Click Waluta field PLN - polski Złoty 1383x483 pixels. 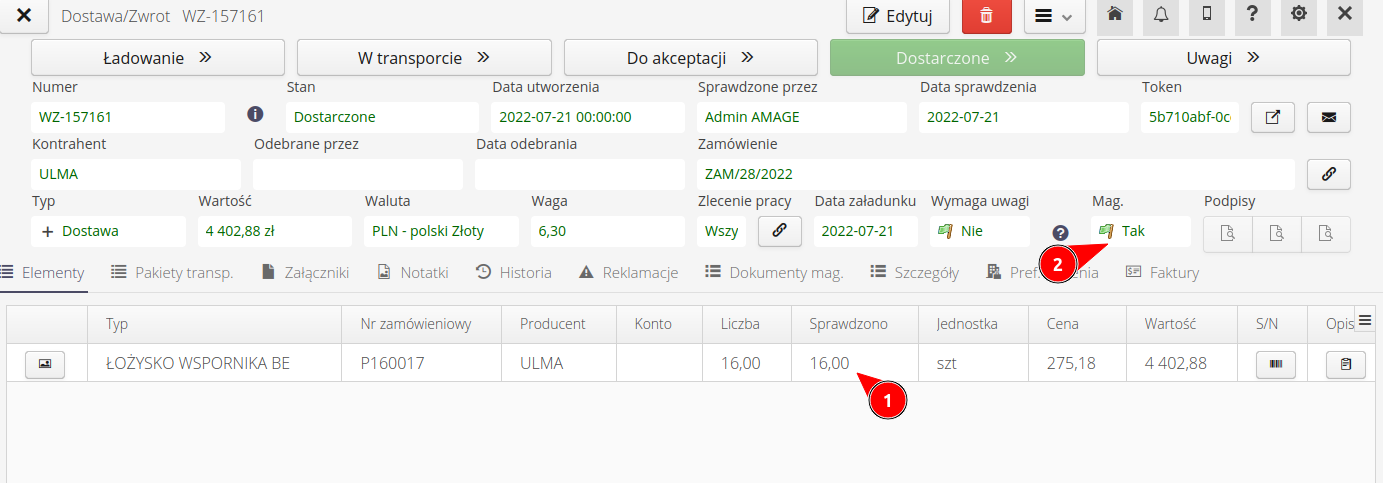(x=442, y=231)
